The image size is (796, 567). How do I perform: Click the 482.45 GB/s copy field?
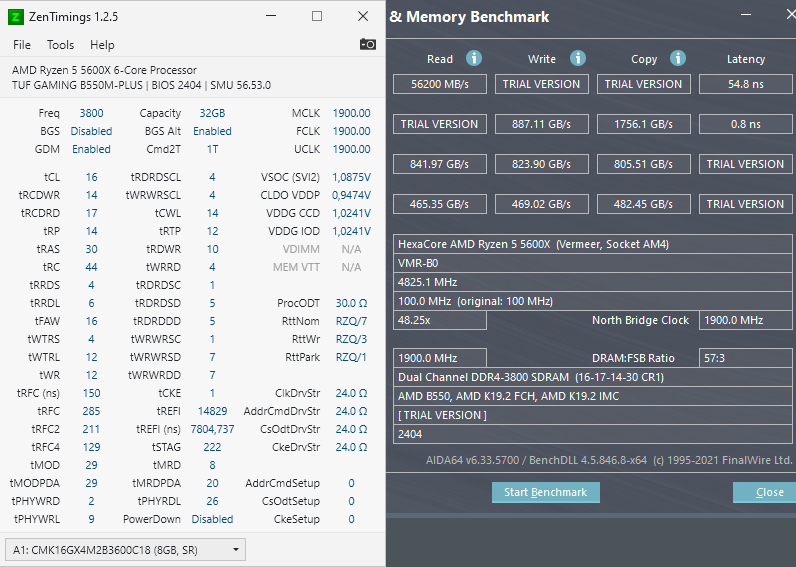pos(644,205)
